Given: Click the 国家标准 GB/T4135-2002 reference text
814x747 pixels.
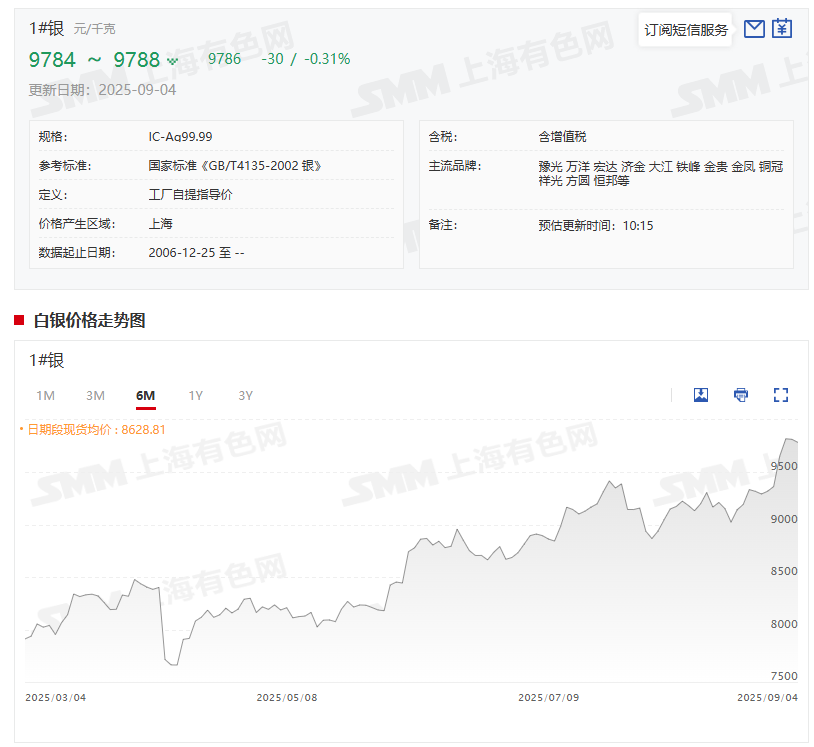Looking at the screenshot, I should pyautogui.click(x=235, y=166).
